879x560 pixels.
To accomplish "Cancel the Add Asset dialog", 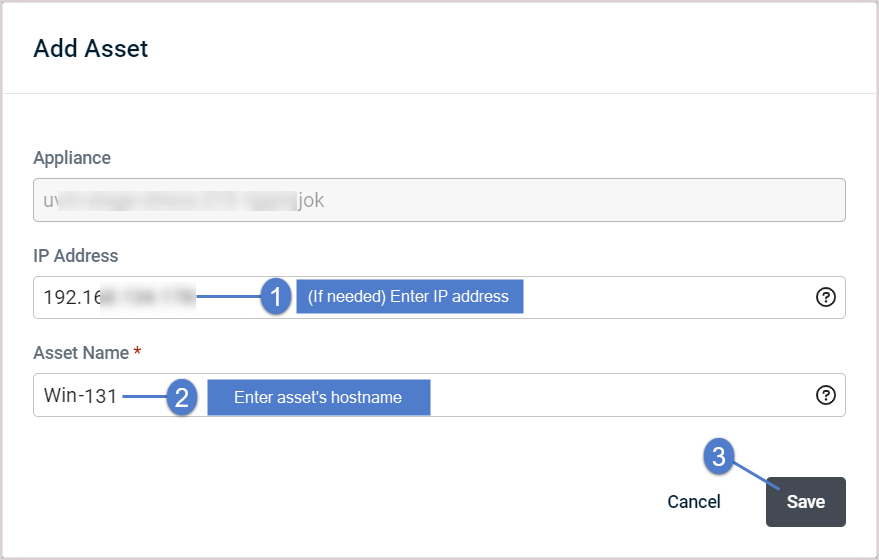I will tap(693, 502).
